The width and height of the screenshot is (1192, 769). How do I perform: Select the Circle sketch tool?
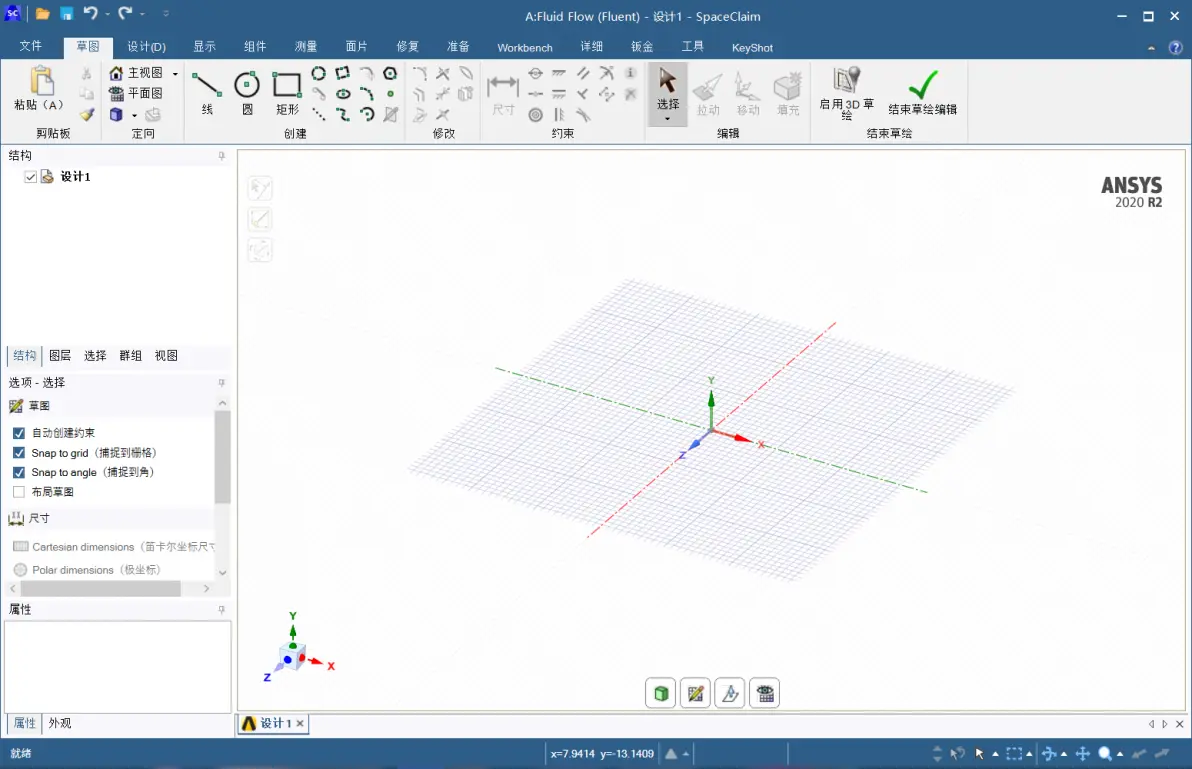[247, 92]
